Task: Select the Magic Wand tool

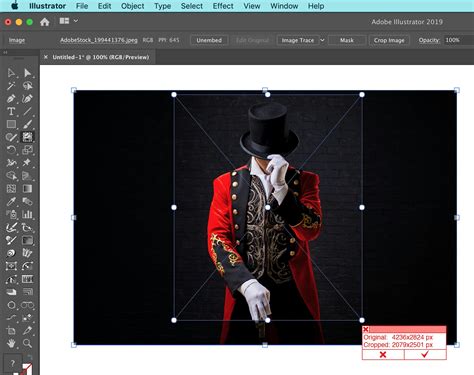Action: tap(11, 86)
